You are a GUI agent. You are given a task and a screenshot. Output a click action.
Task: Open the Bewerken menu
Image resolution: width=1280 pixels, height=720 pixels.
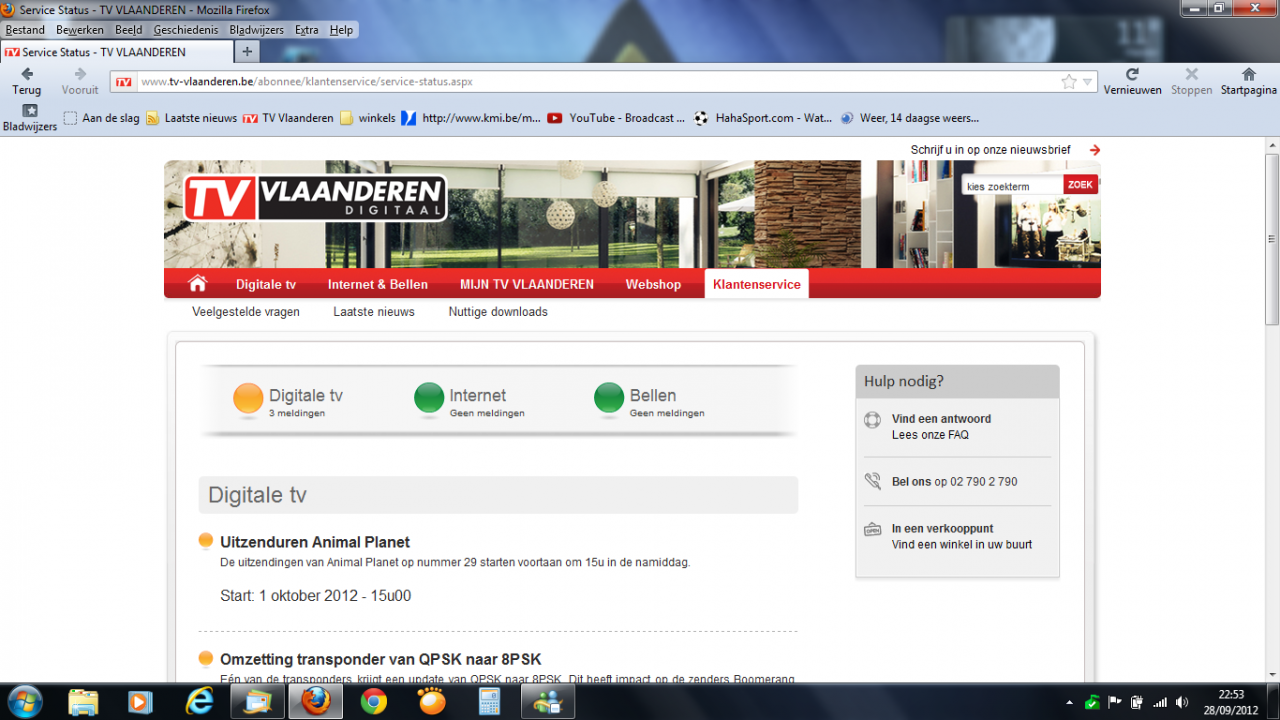tap(80, 30)
